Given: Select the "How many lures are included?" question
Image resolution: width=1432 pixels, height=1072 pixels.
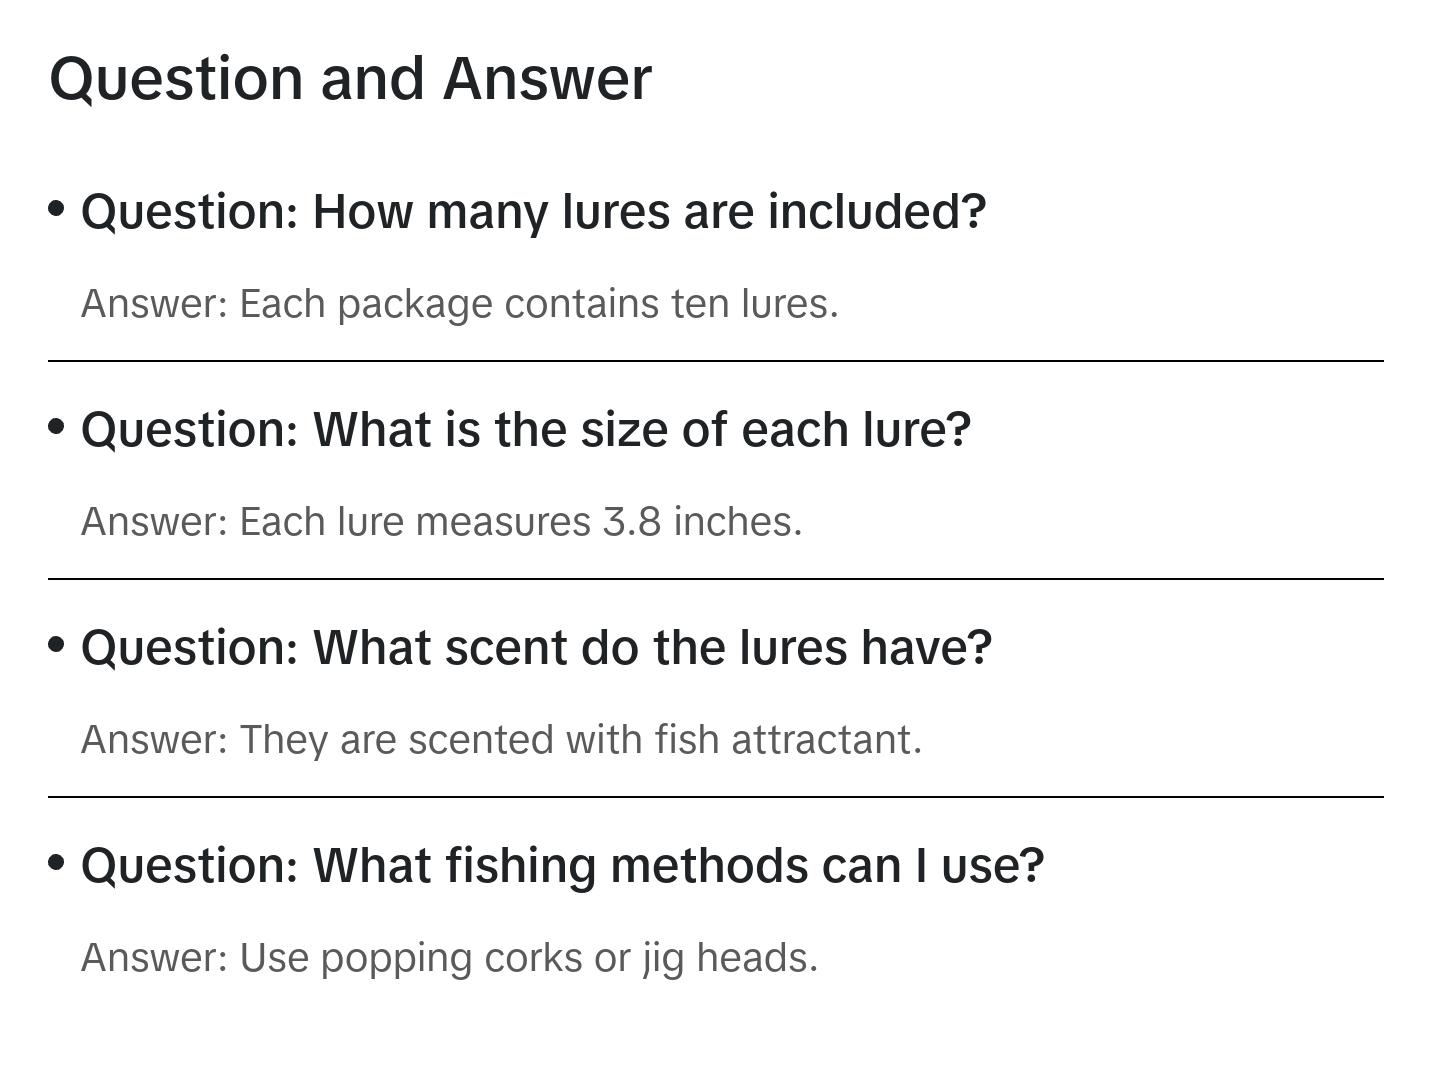Looking at the screenshot, I should (533, 212).
